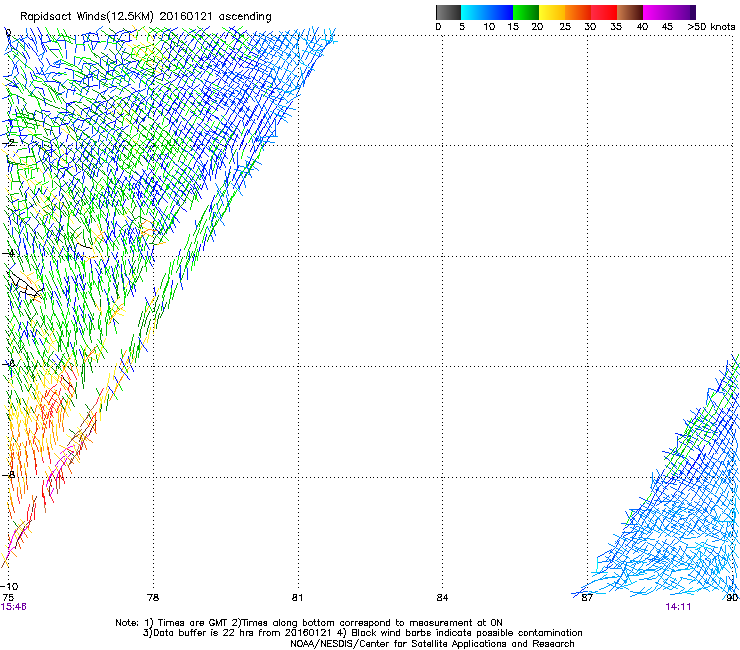Click the magenta 40-45 knots legend segment

coord(656,12)
